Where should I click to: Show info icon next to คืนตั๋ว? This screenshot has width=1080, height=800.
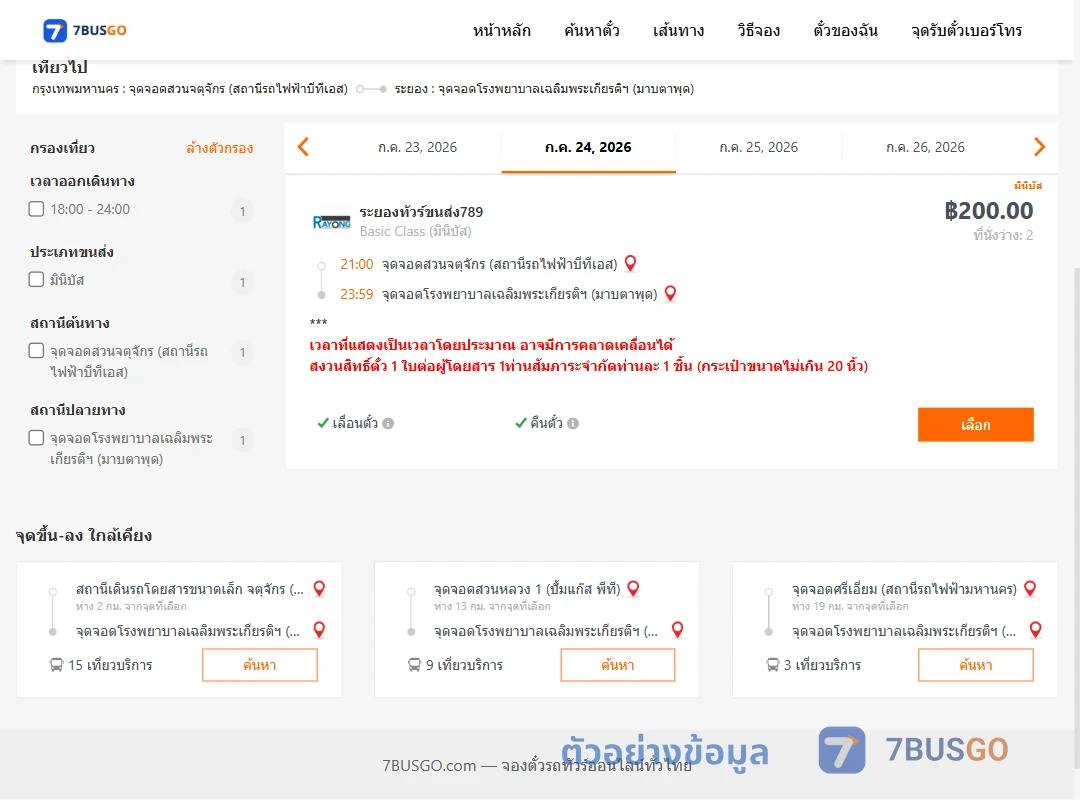pyautogui.click(x=573, y=424)
